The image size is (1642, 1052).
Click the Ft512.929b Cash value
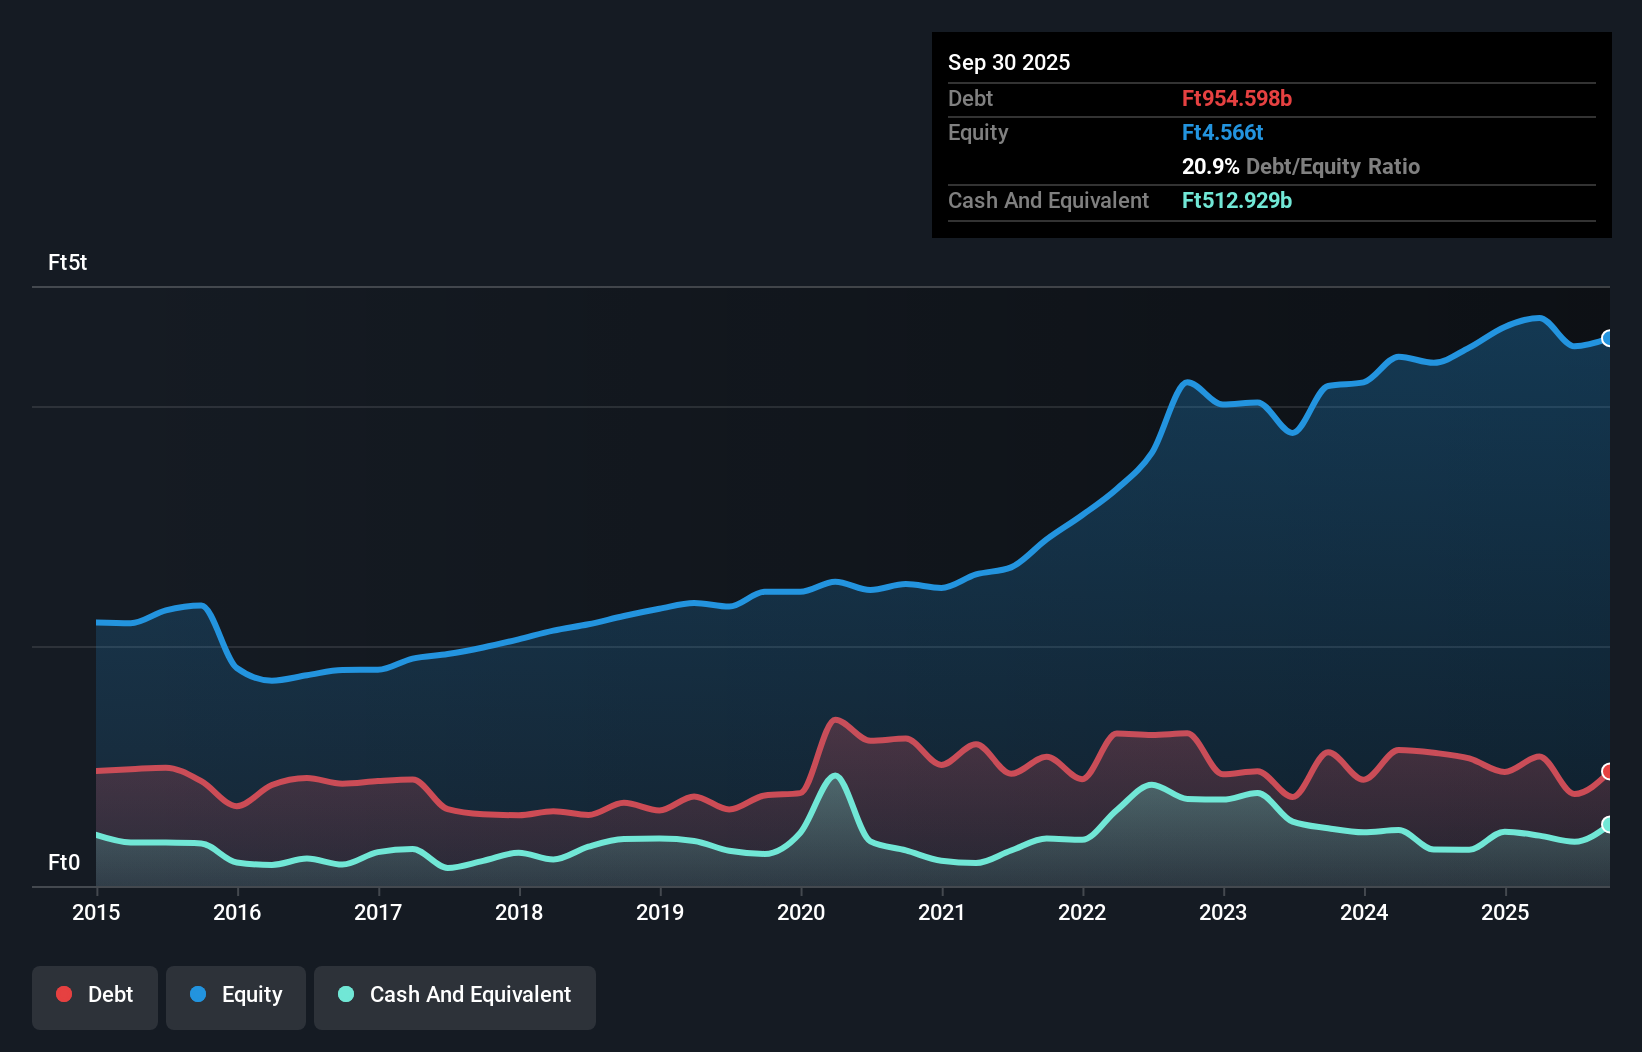pos(1237,200)
